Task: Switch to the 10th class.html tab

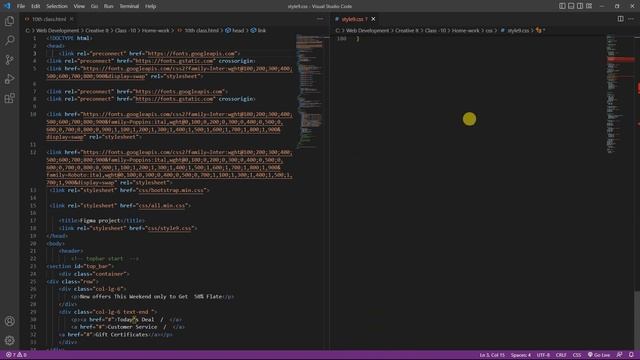Action: (49, 19)
